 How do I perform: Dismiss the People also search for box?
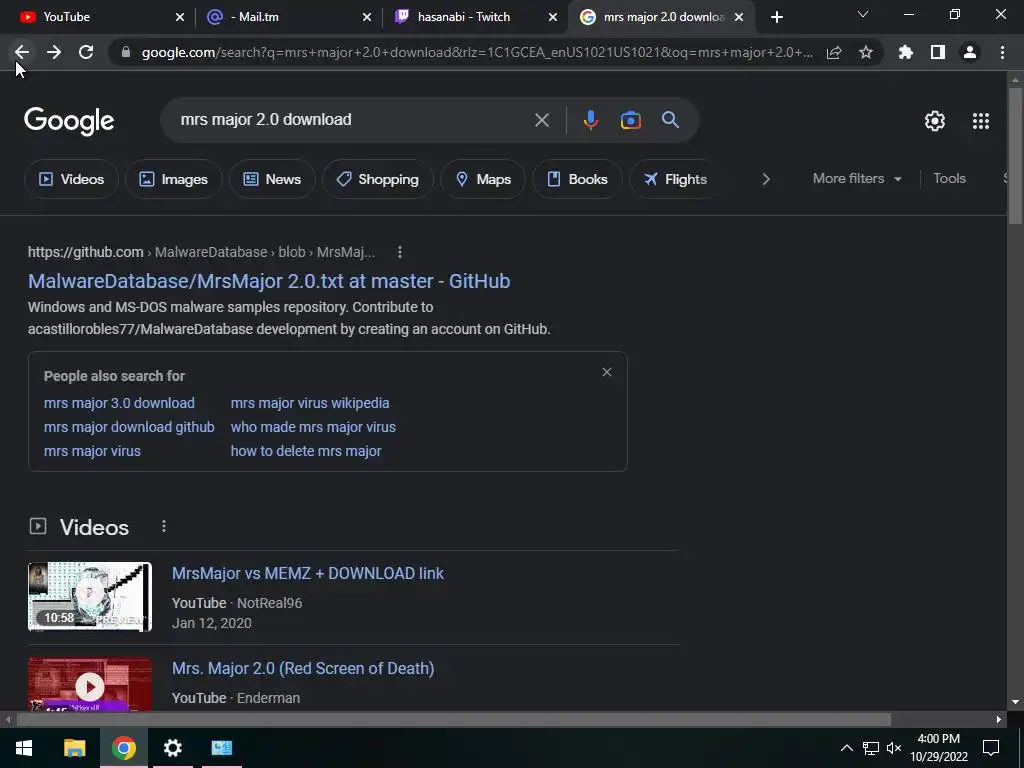(x=607, y=372)
